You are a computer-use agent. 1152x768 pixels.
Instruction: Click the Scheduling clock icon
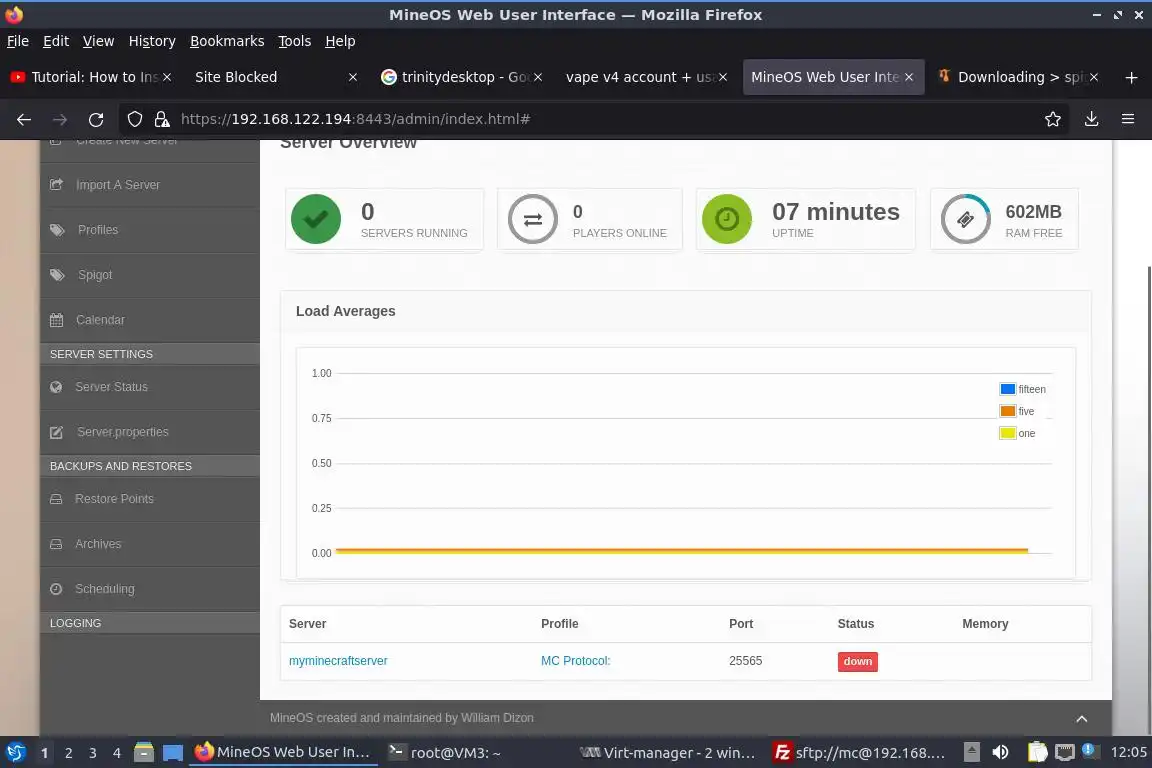56,589
